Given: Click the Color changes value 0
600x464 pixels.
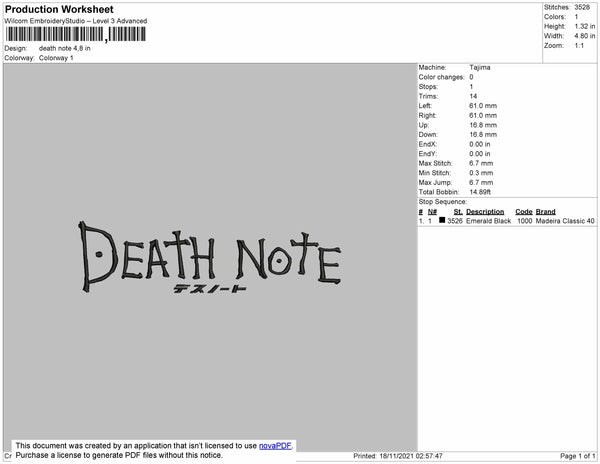Looking at the screenshot, I should [x=471, y=77].
